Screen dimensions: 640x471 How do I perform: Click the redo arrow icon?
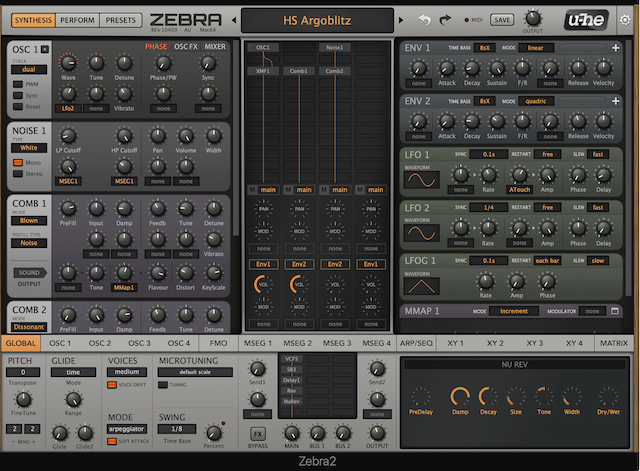point(445,19)
